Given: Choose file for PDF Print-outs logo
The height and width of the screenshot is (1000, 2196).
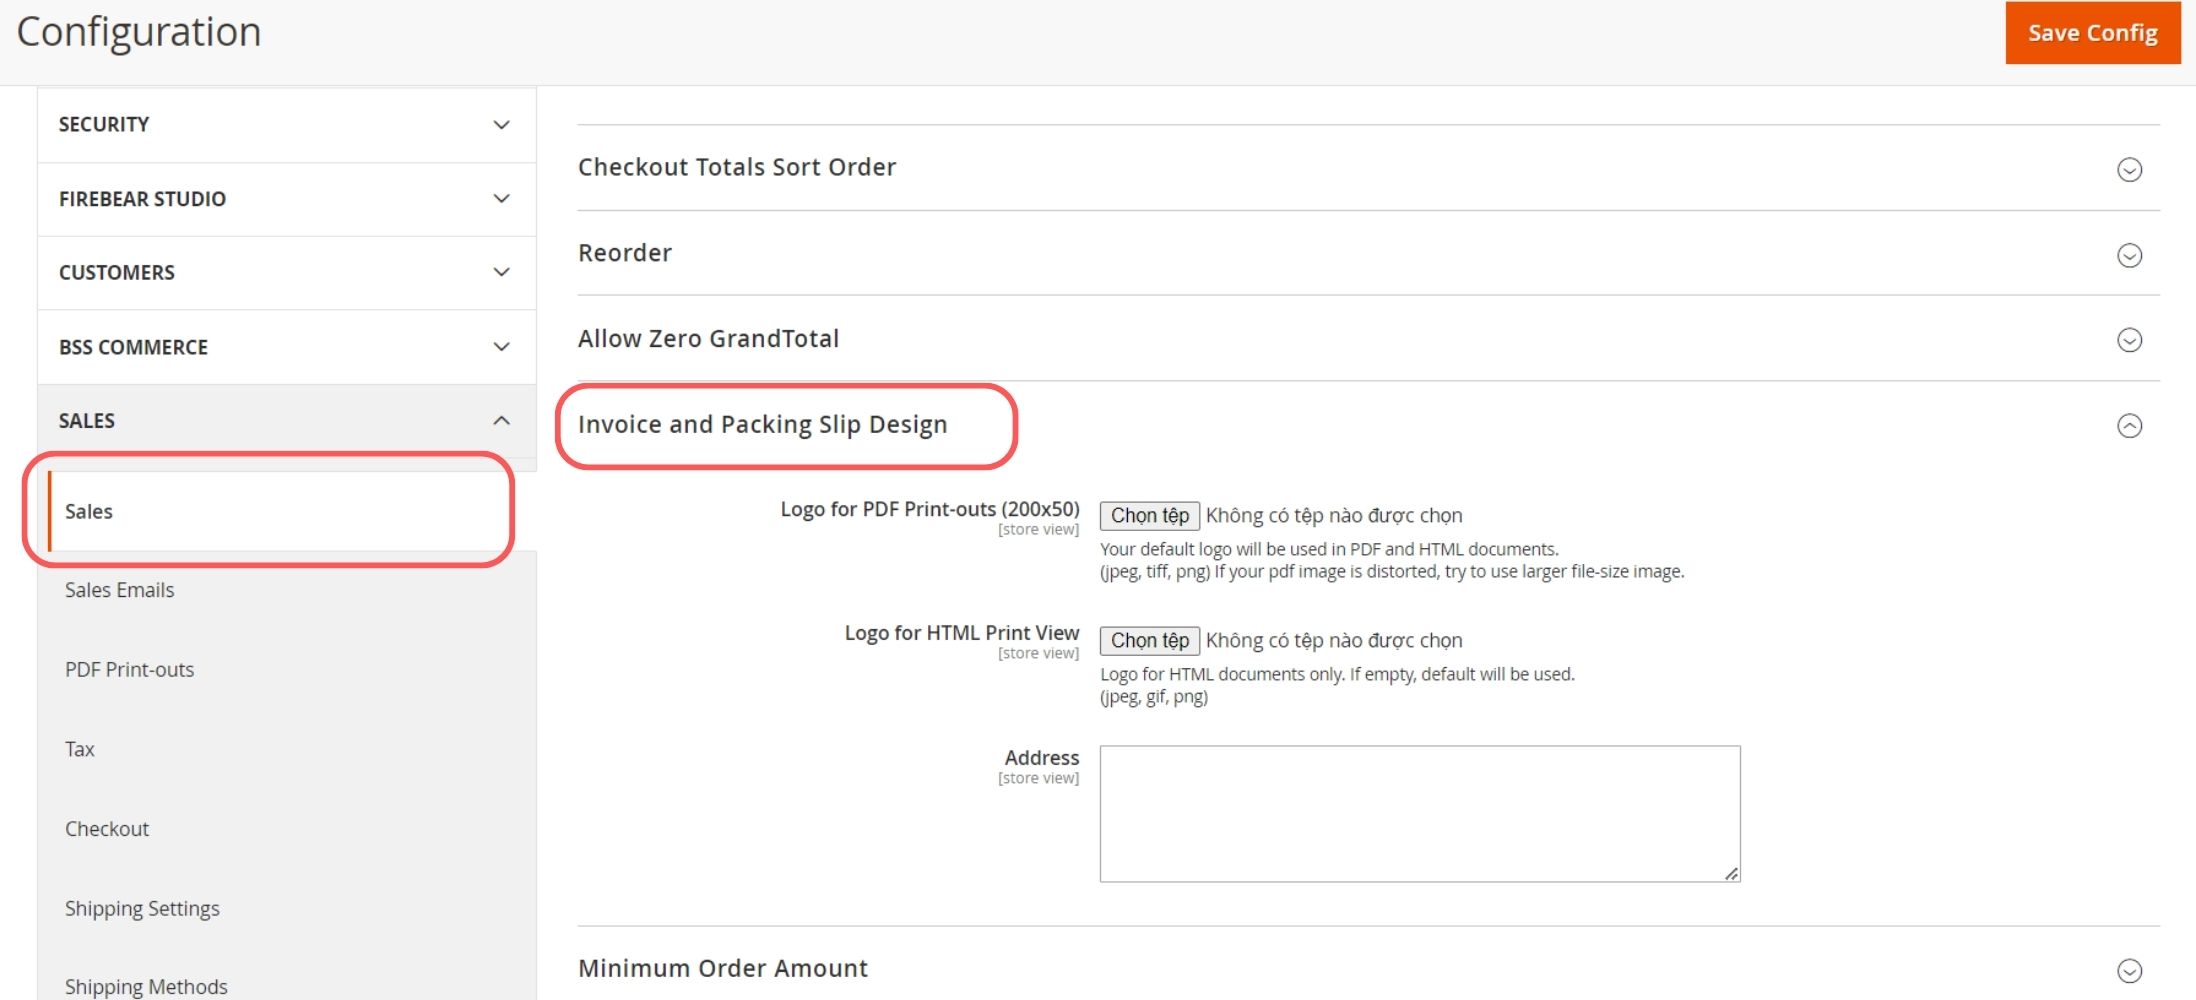Looking at the screenshot, I should tap(1149, 516).
